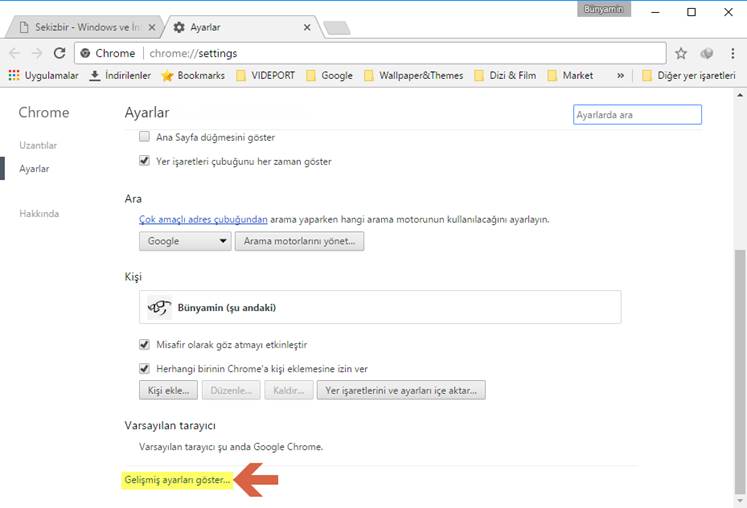Enable Ana Sayfa düğmesini göster checkbox
The height and width of the screenshot is (508, 747).
(x=144, y=137)
